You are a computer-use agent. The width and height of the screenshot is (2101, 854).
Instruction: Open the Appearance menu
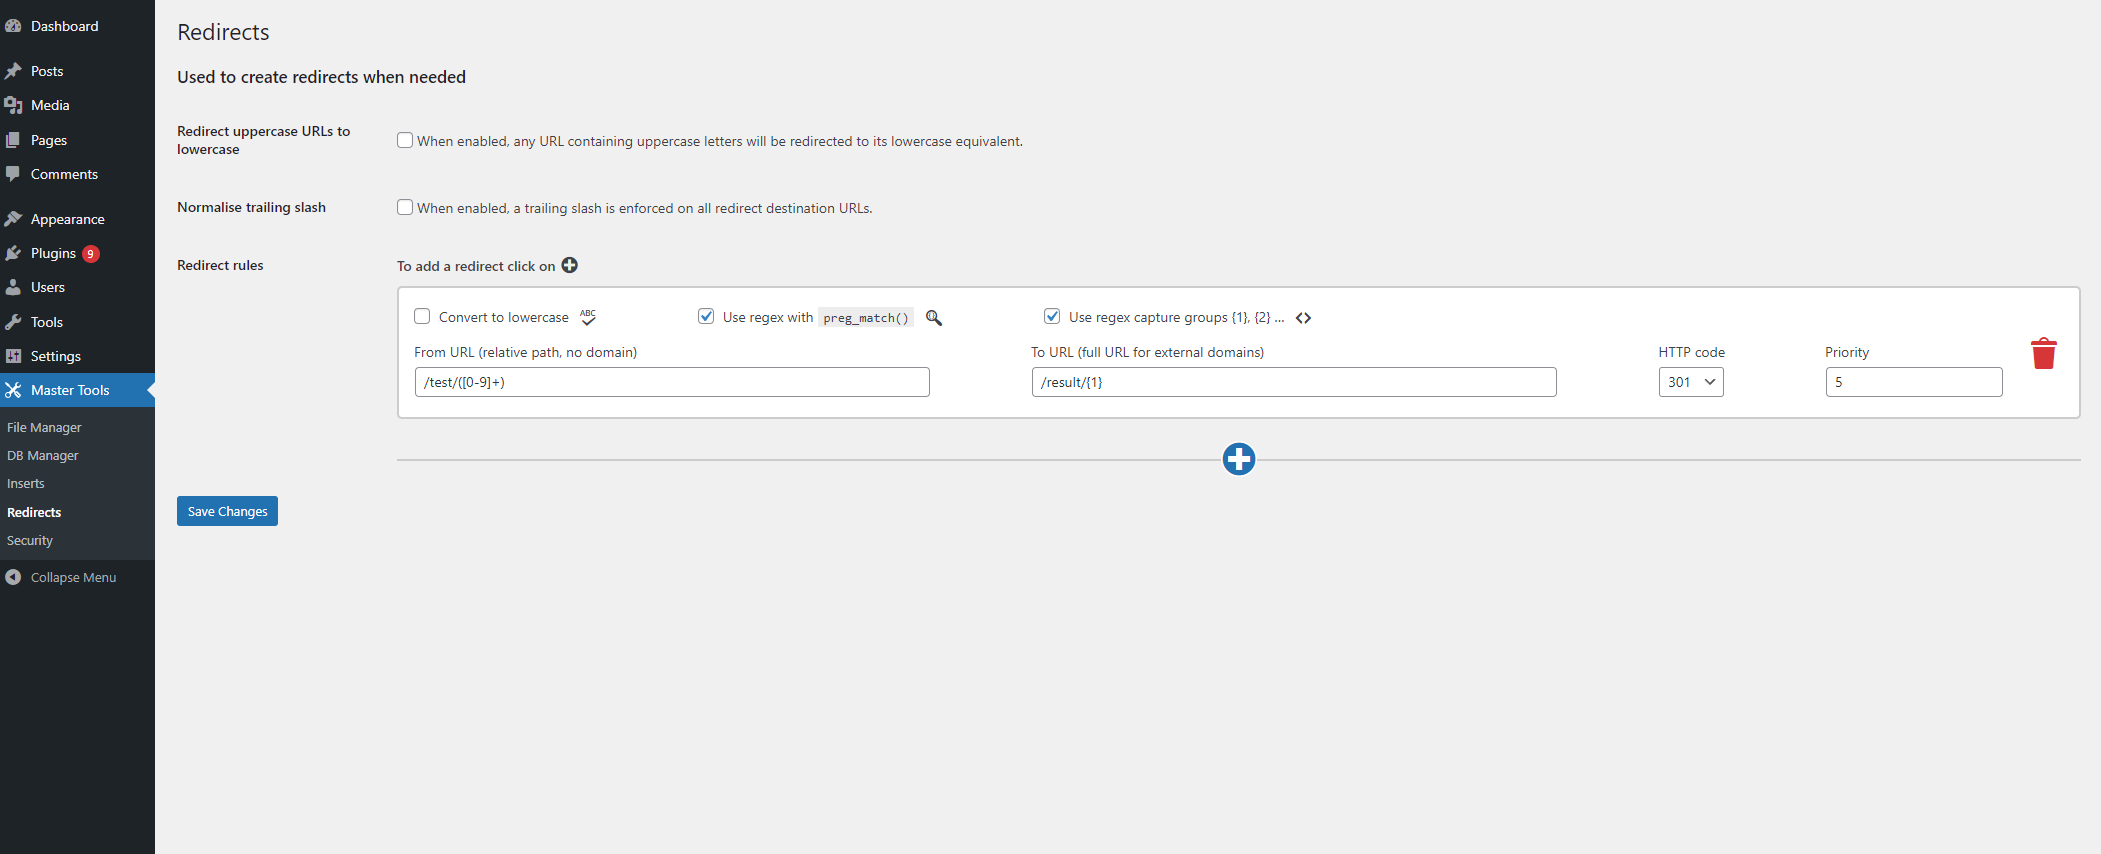[x=77, y=219]
